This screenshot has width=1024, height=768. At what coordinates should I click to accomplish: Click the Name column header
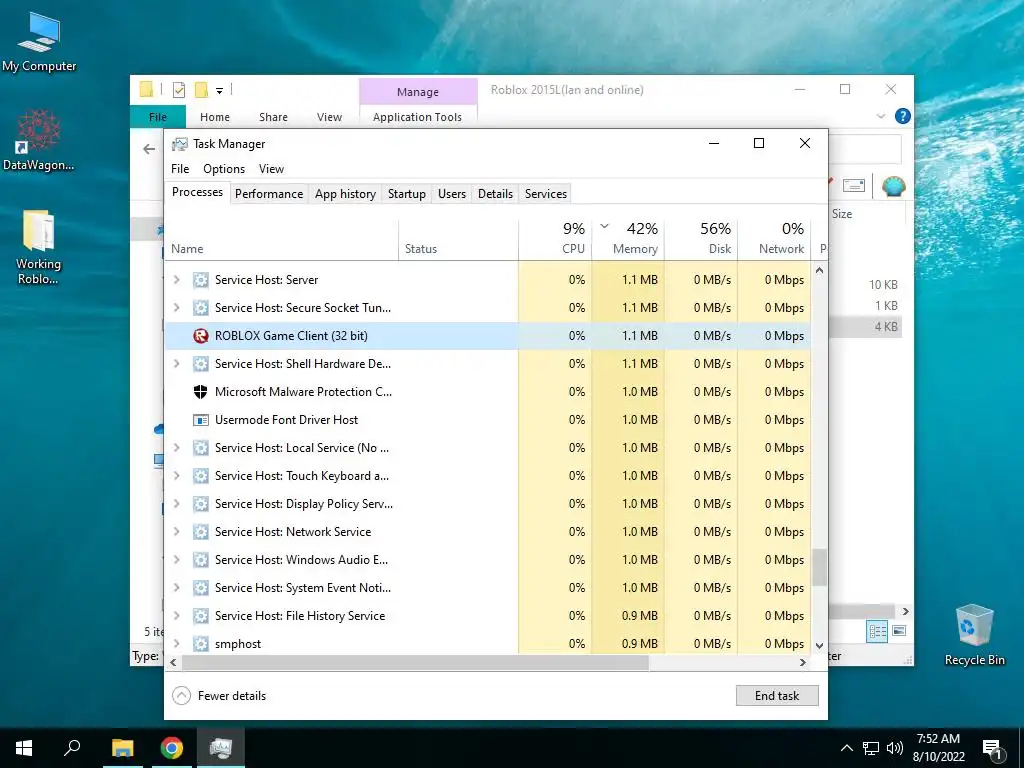[281, 239]
